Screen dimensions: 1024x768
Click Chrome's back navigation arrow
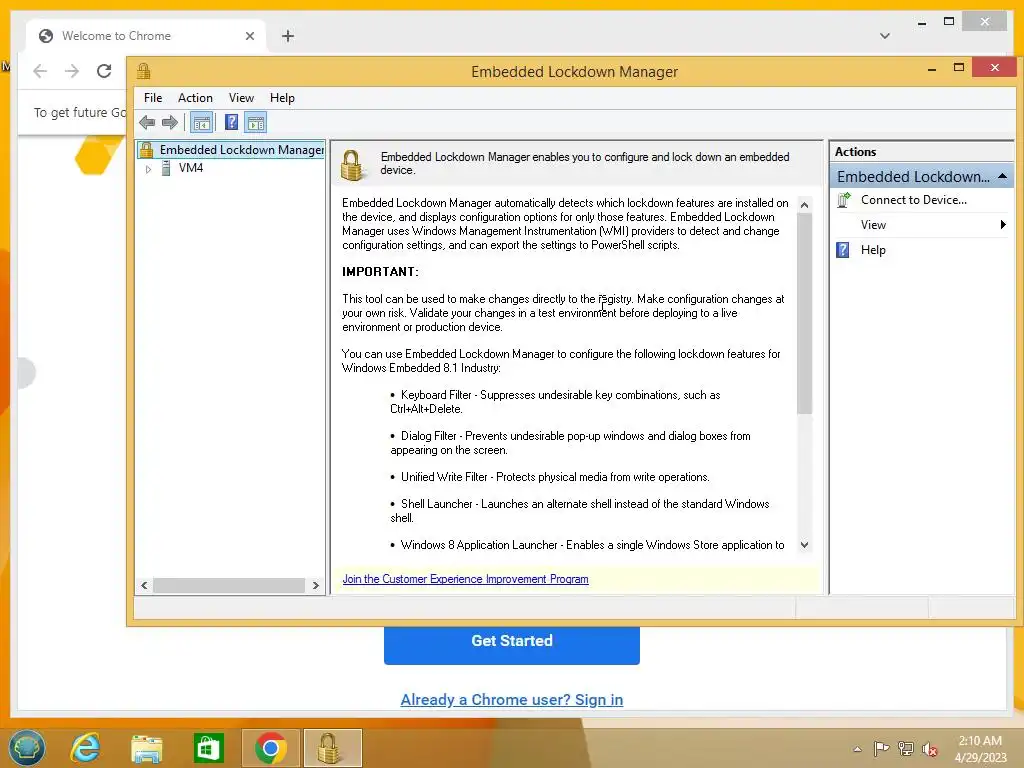pos(40,71)
